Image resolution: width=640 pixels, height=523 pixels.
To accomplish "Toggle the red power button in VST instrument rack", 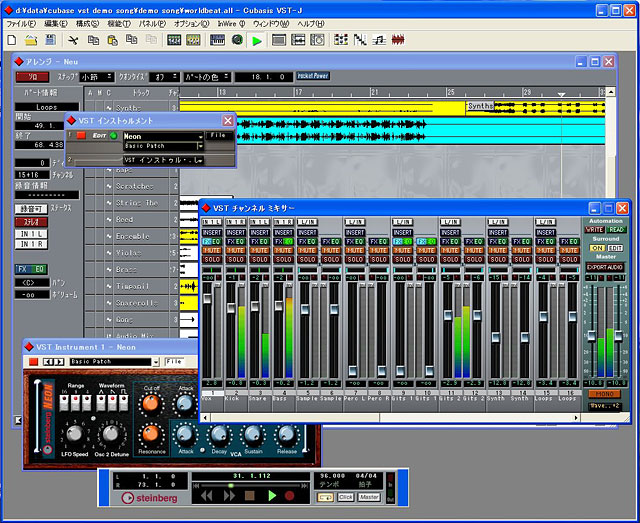I will (x=81, y=135).
